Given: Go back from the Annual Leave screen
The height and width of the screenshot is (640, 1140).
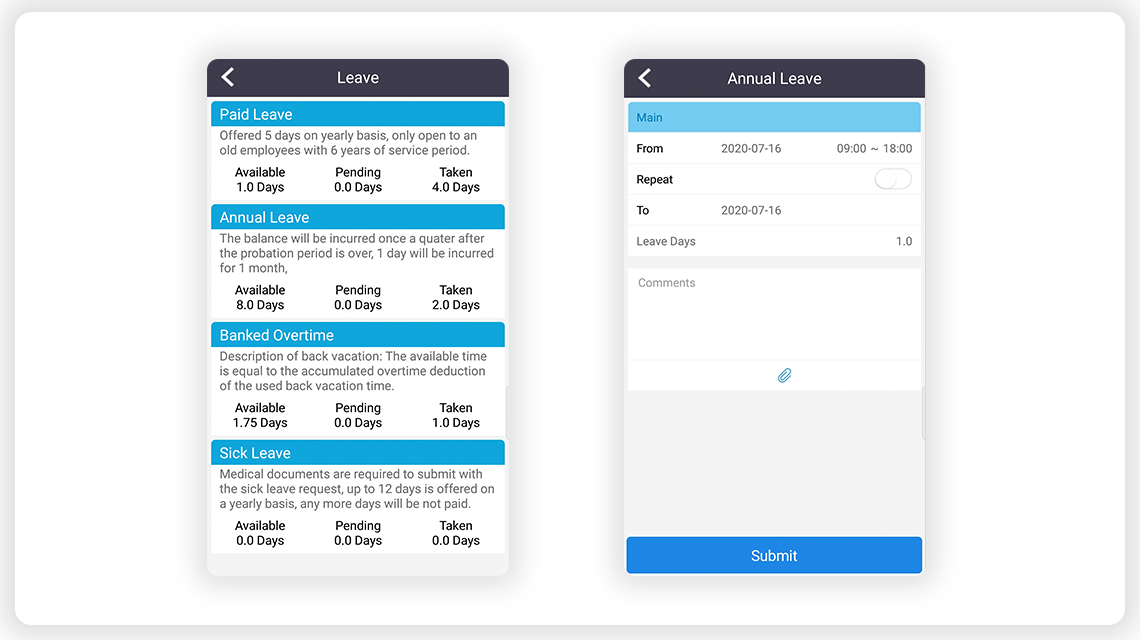Looking at the screenshot, I should click(x=645, y=78).
